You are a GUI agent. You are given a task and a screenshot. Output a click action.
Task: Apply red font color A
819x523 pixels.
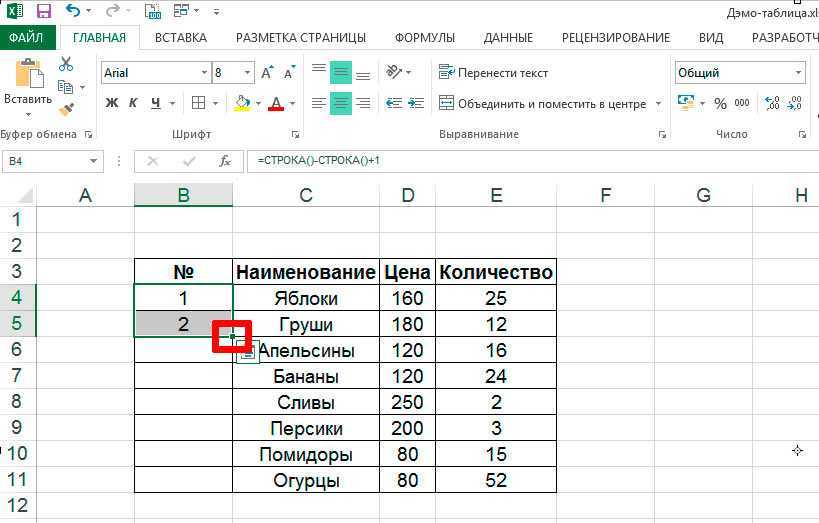[276, 103]
